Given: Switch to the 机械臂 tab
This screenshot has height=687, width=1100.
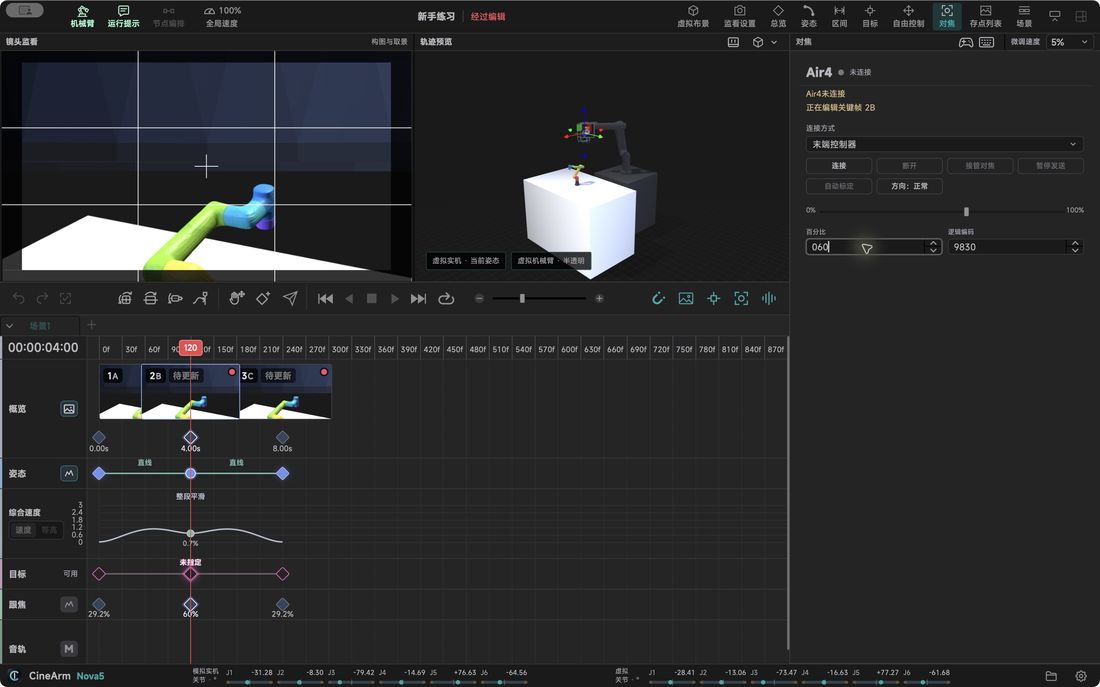Looking at the screenshot, I should [82, 16].
